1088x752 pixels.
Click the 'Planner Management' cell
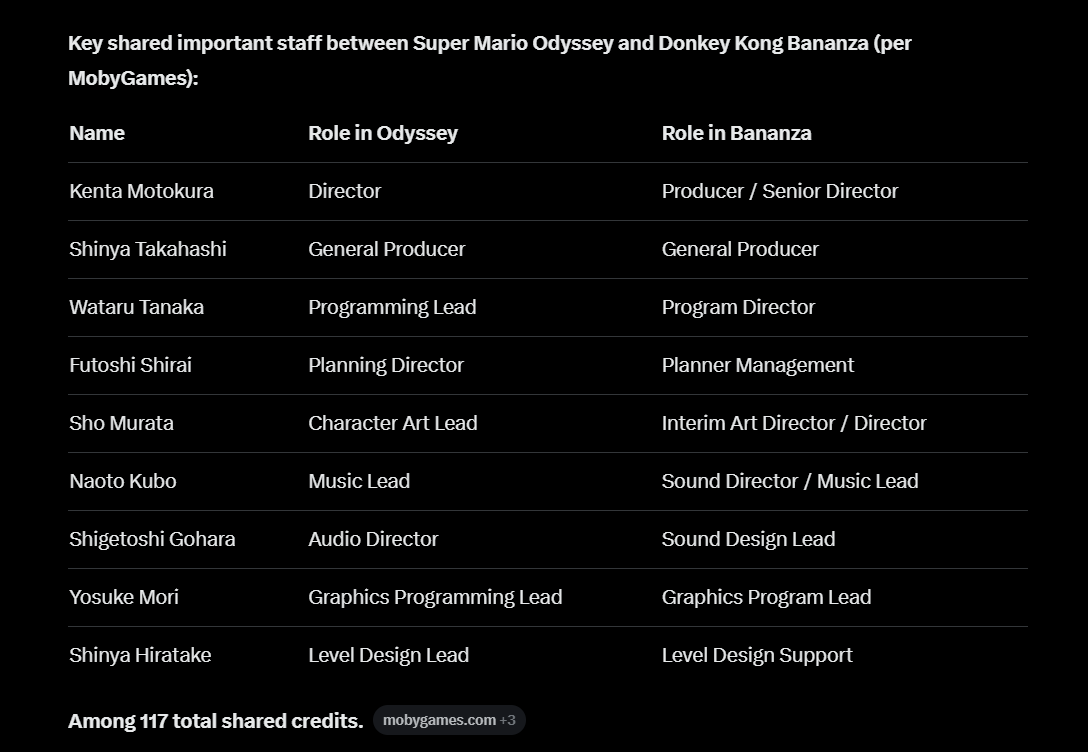[758, 365]
